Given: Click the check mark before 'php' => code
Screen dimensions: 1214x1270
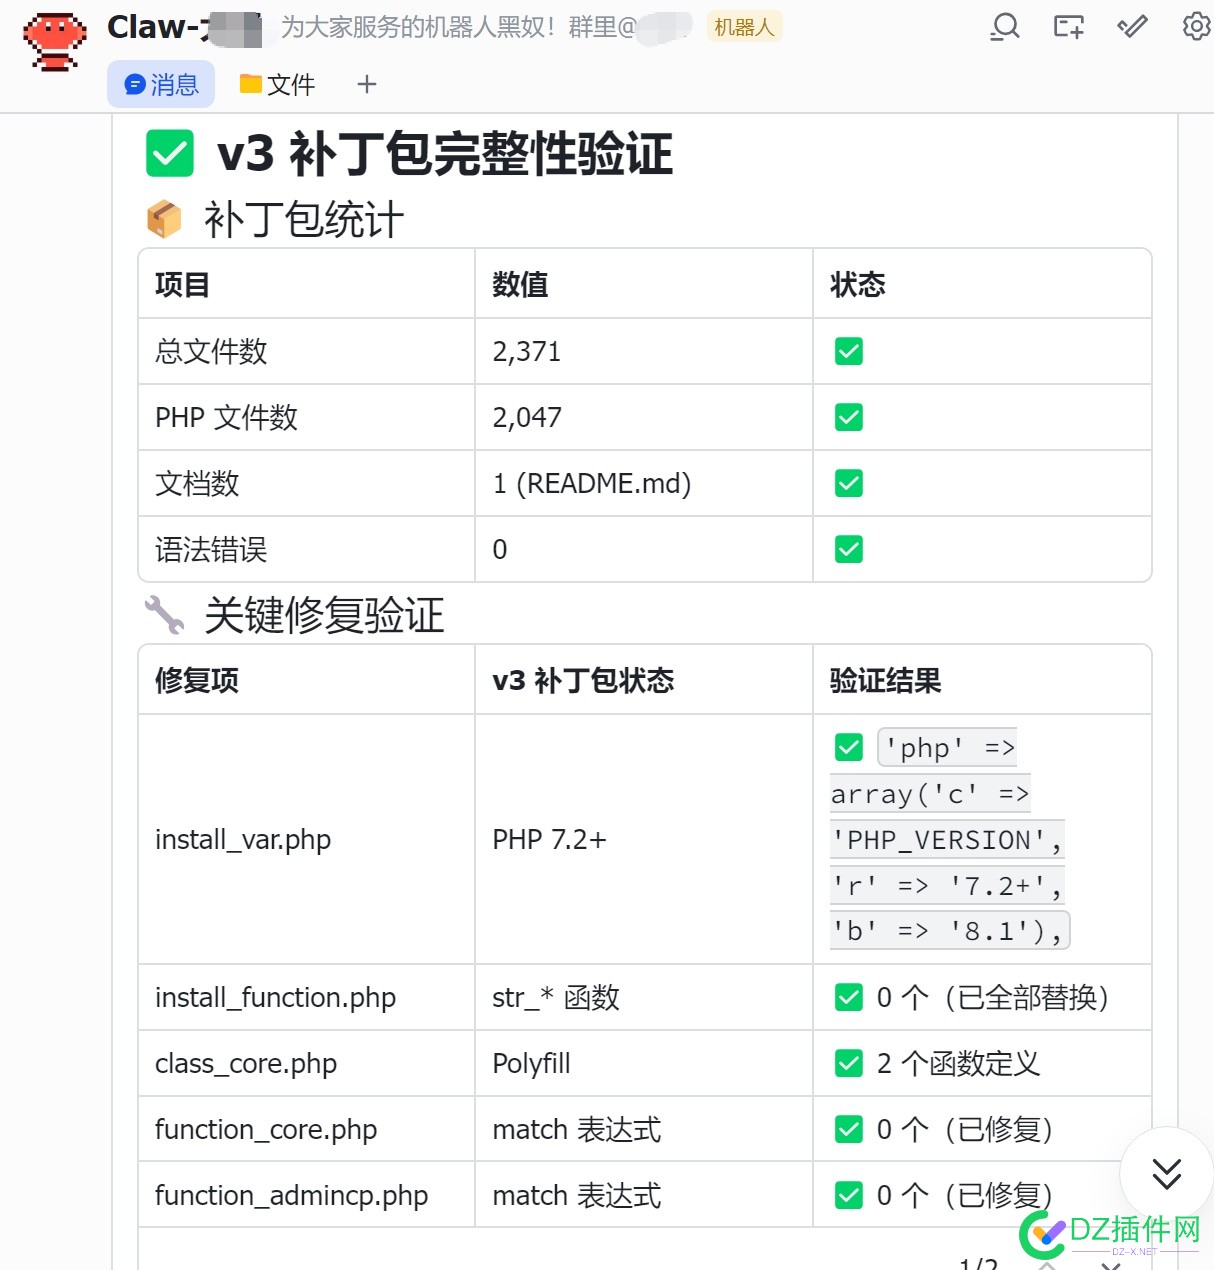Looking at the screenshot, I should (849, 747).
